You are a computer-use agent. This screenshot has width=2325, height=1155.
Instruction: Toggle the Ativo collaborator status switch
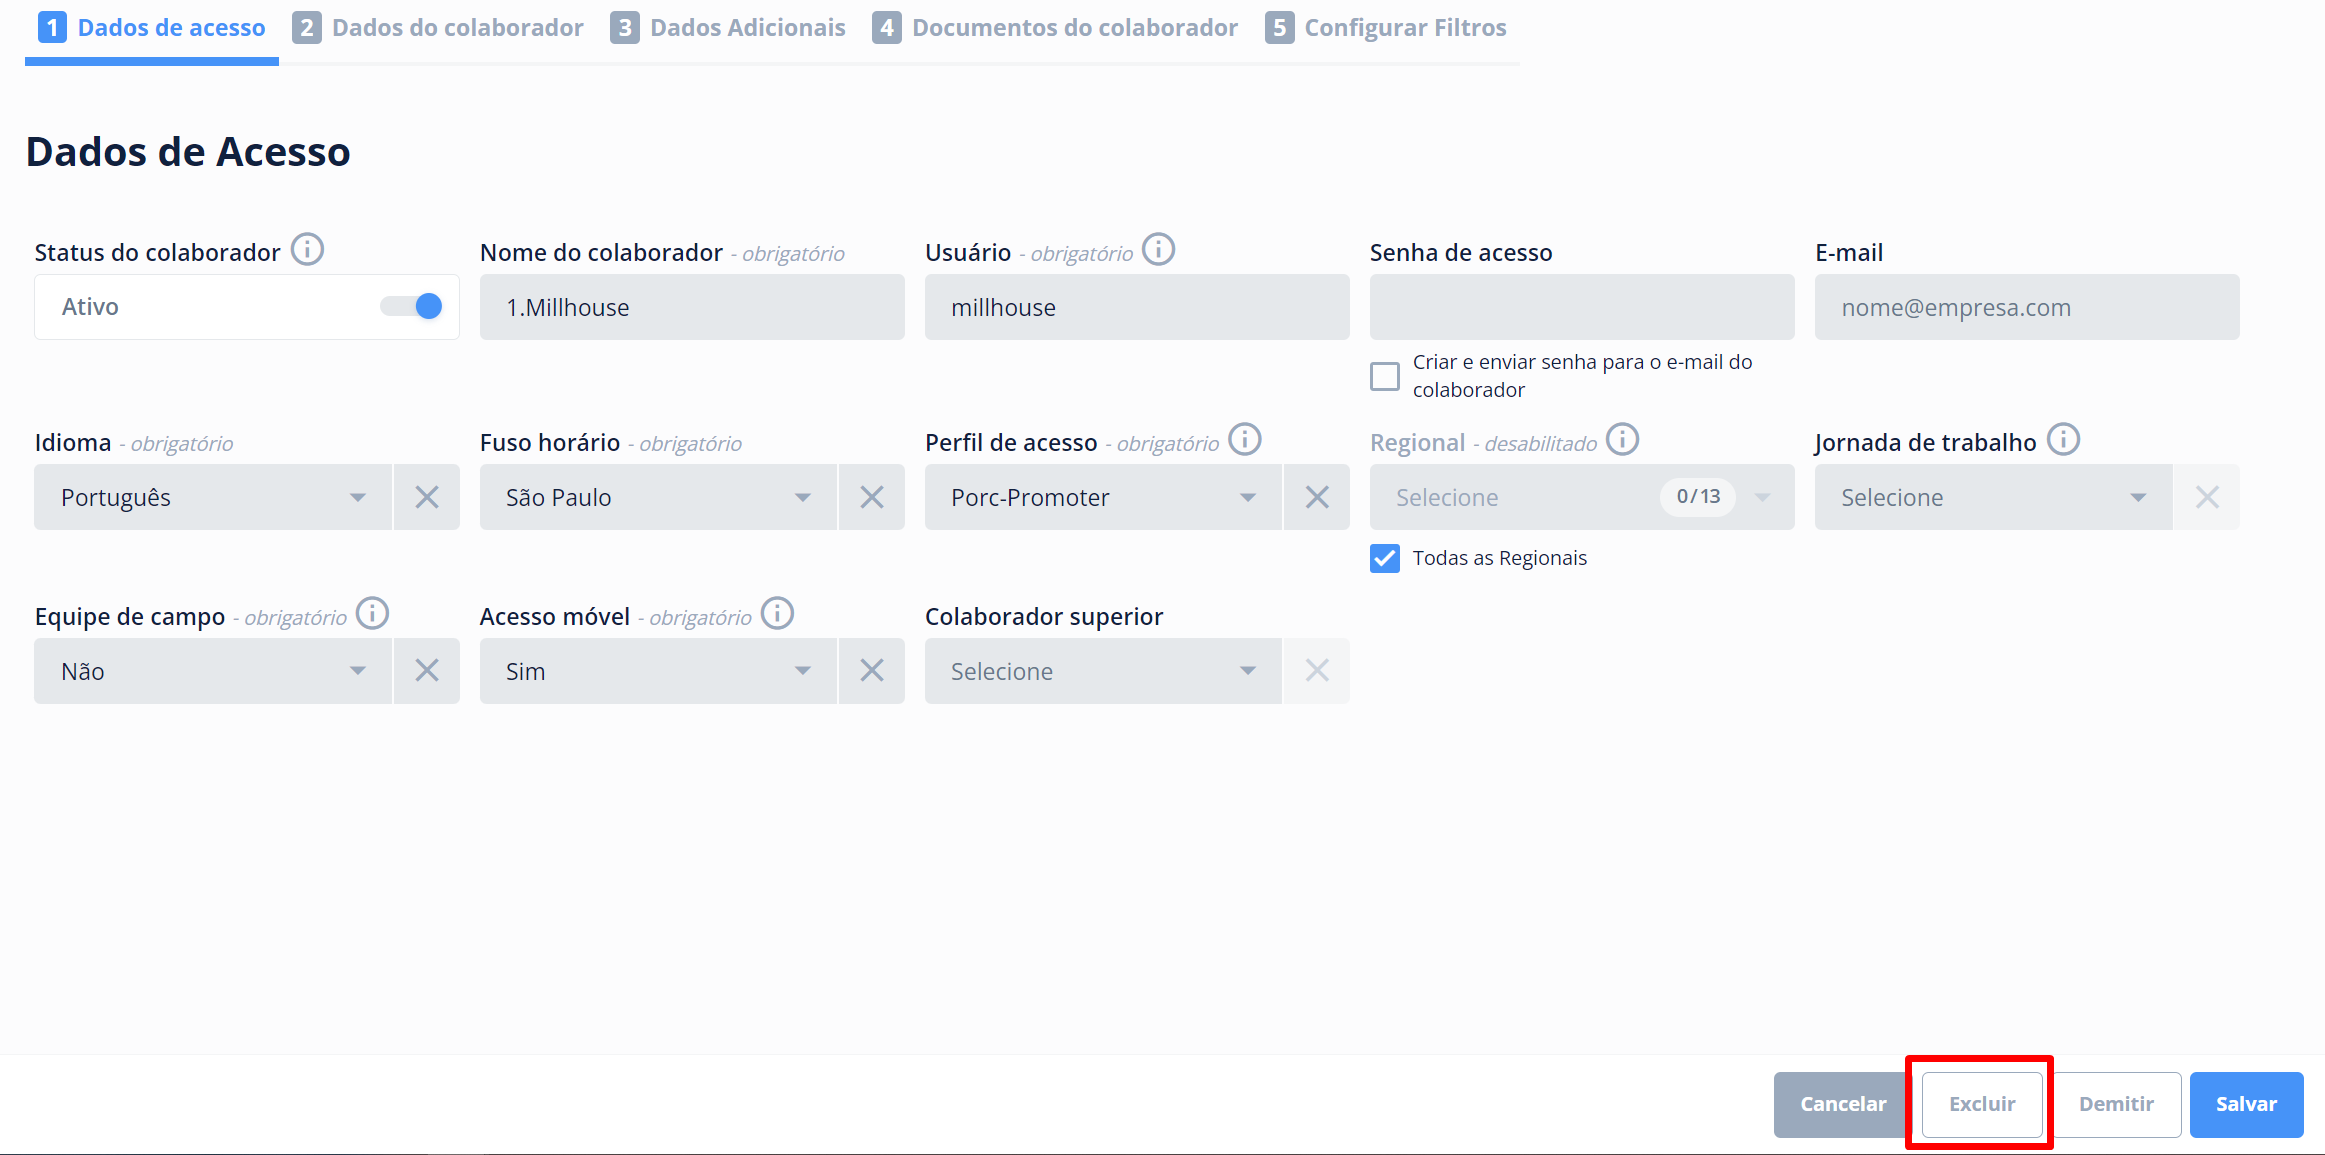pos(412,306)
